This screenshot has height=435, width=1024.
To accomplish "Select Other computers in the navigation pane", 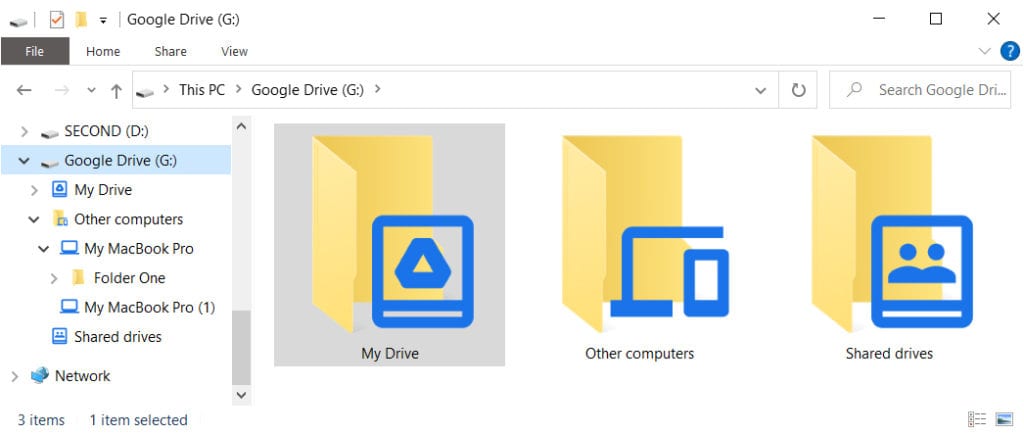I will 129,219.
